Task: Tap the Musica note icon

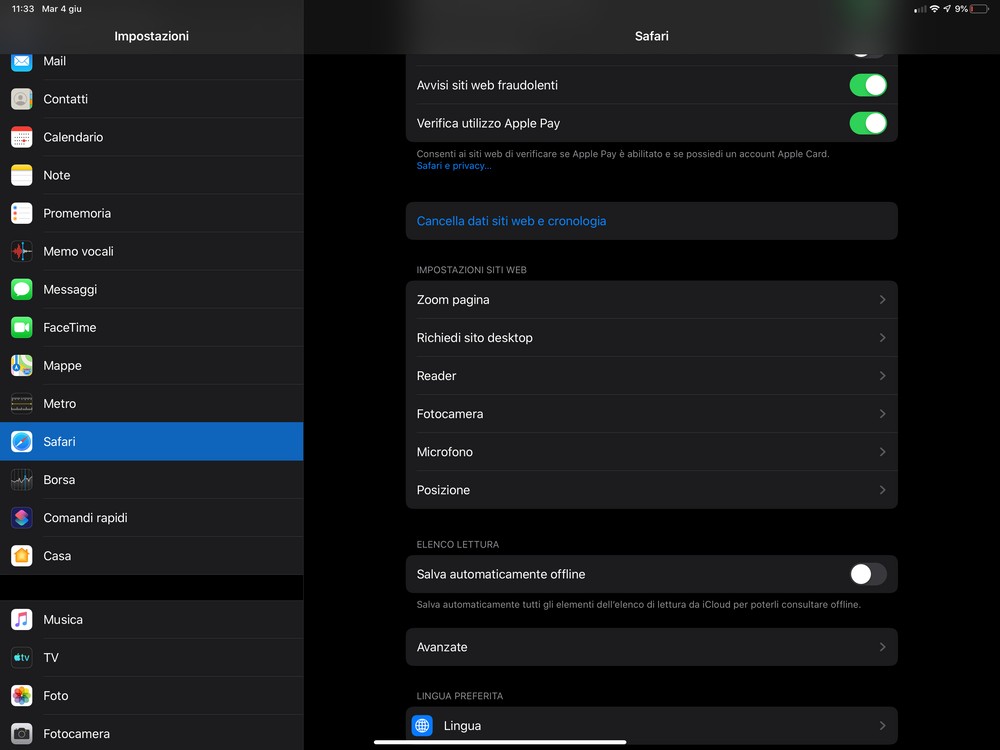Action: point(22,619)
